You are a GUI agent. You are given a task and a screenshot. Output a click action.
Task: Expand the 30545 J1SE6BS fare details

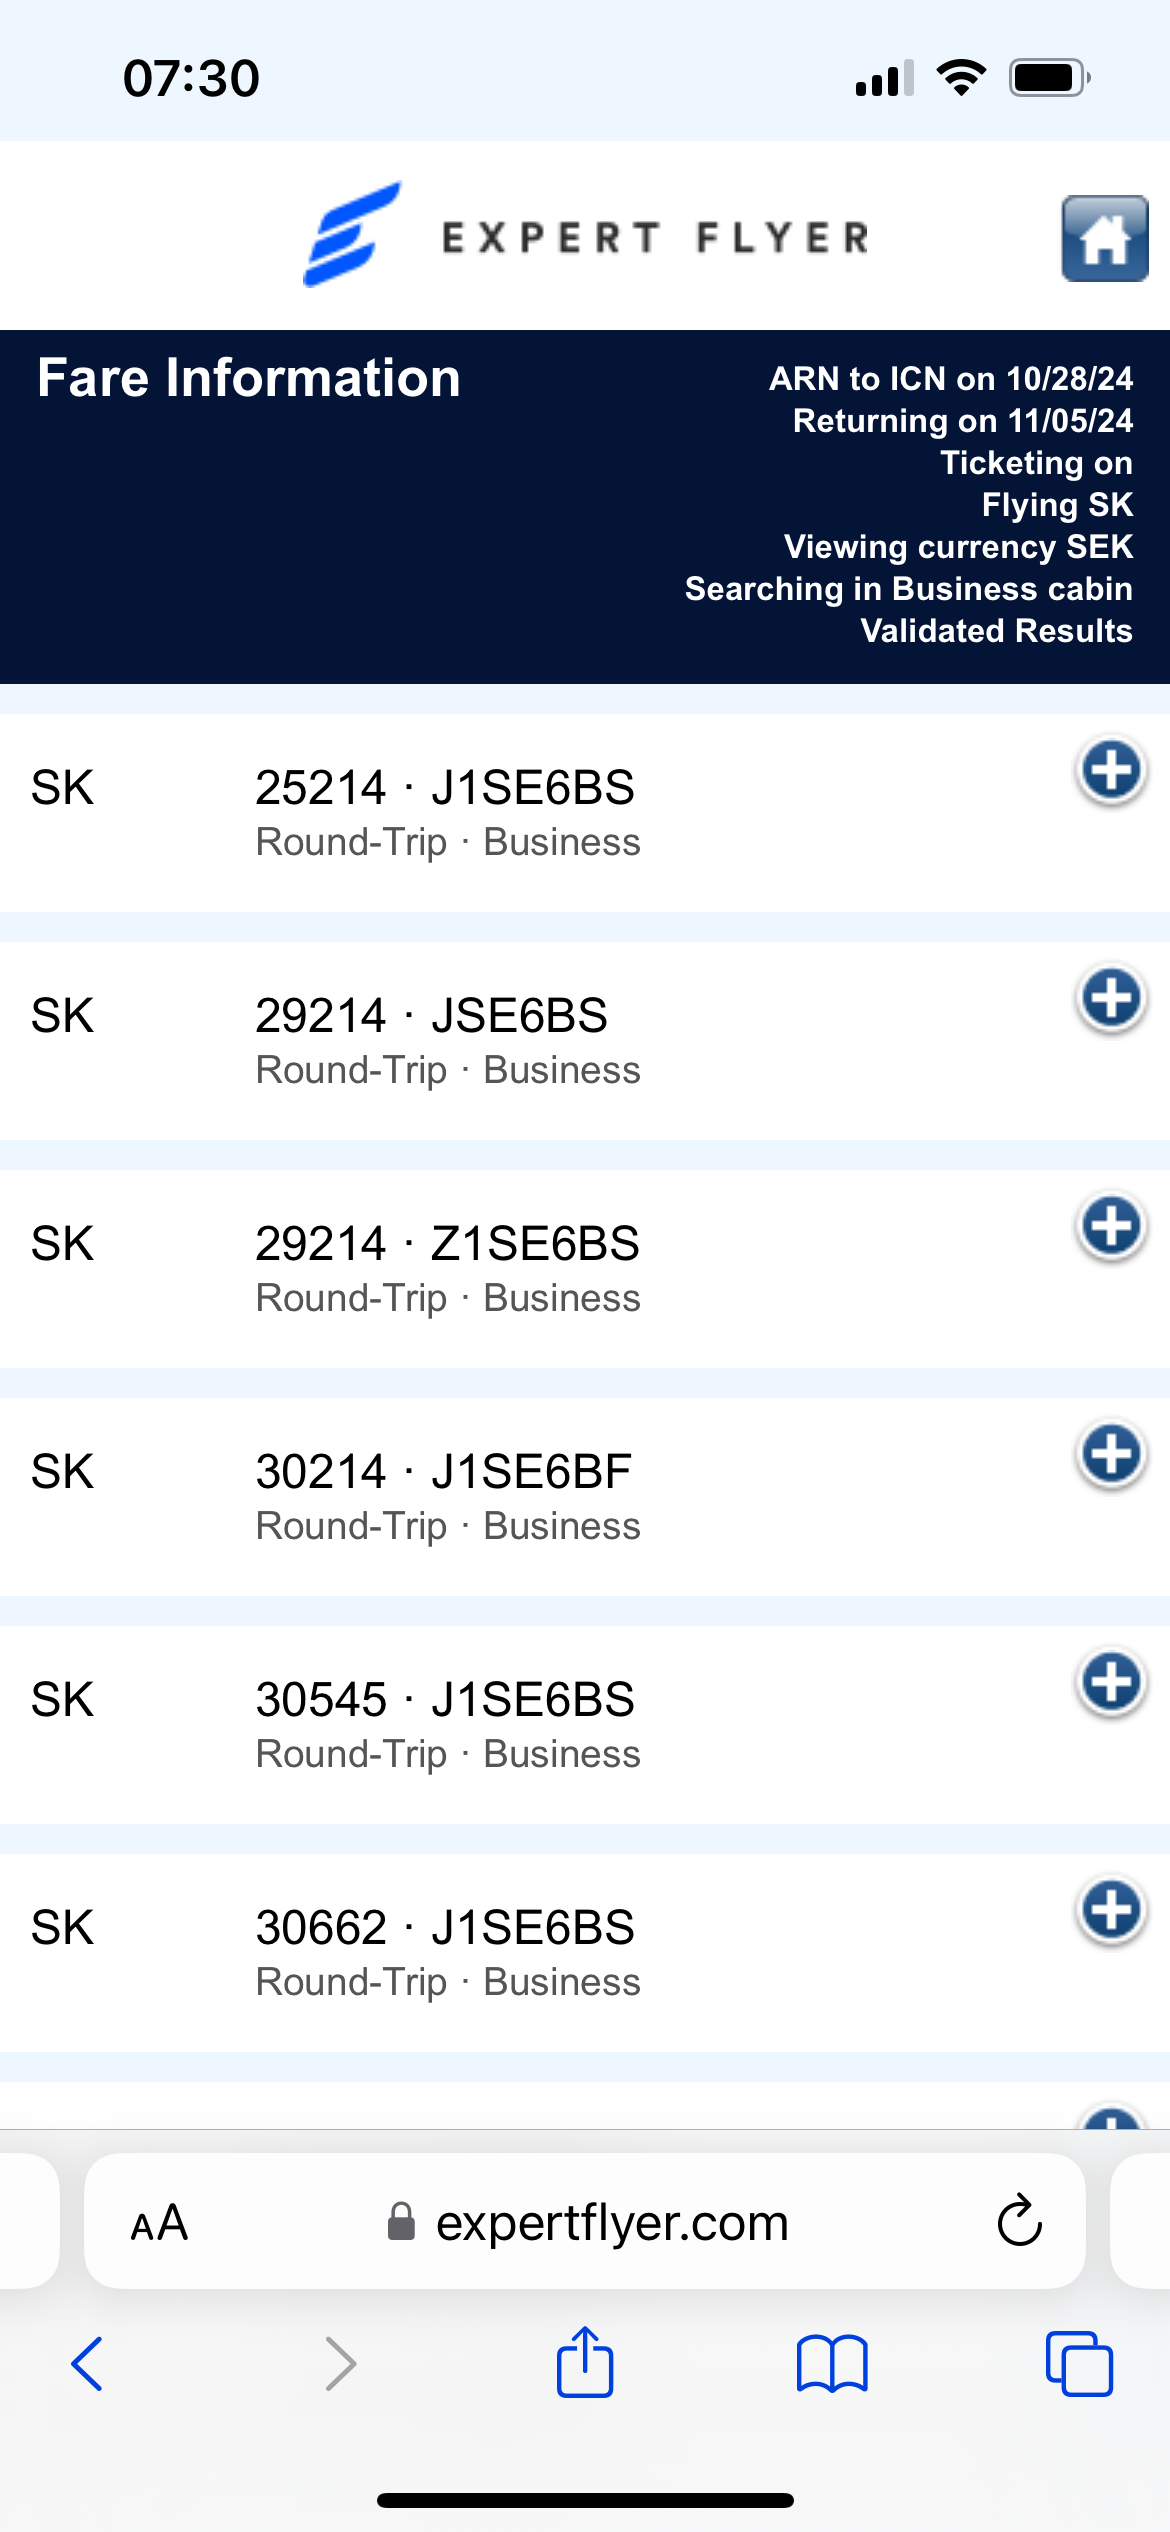click(1110, 1683)
